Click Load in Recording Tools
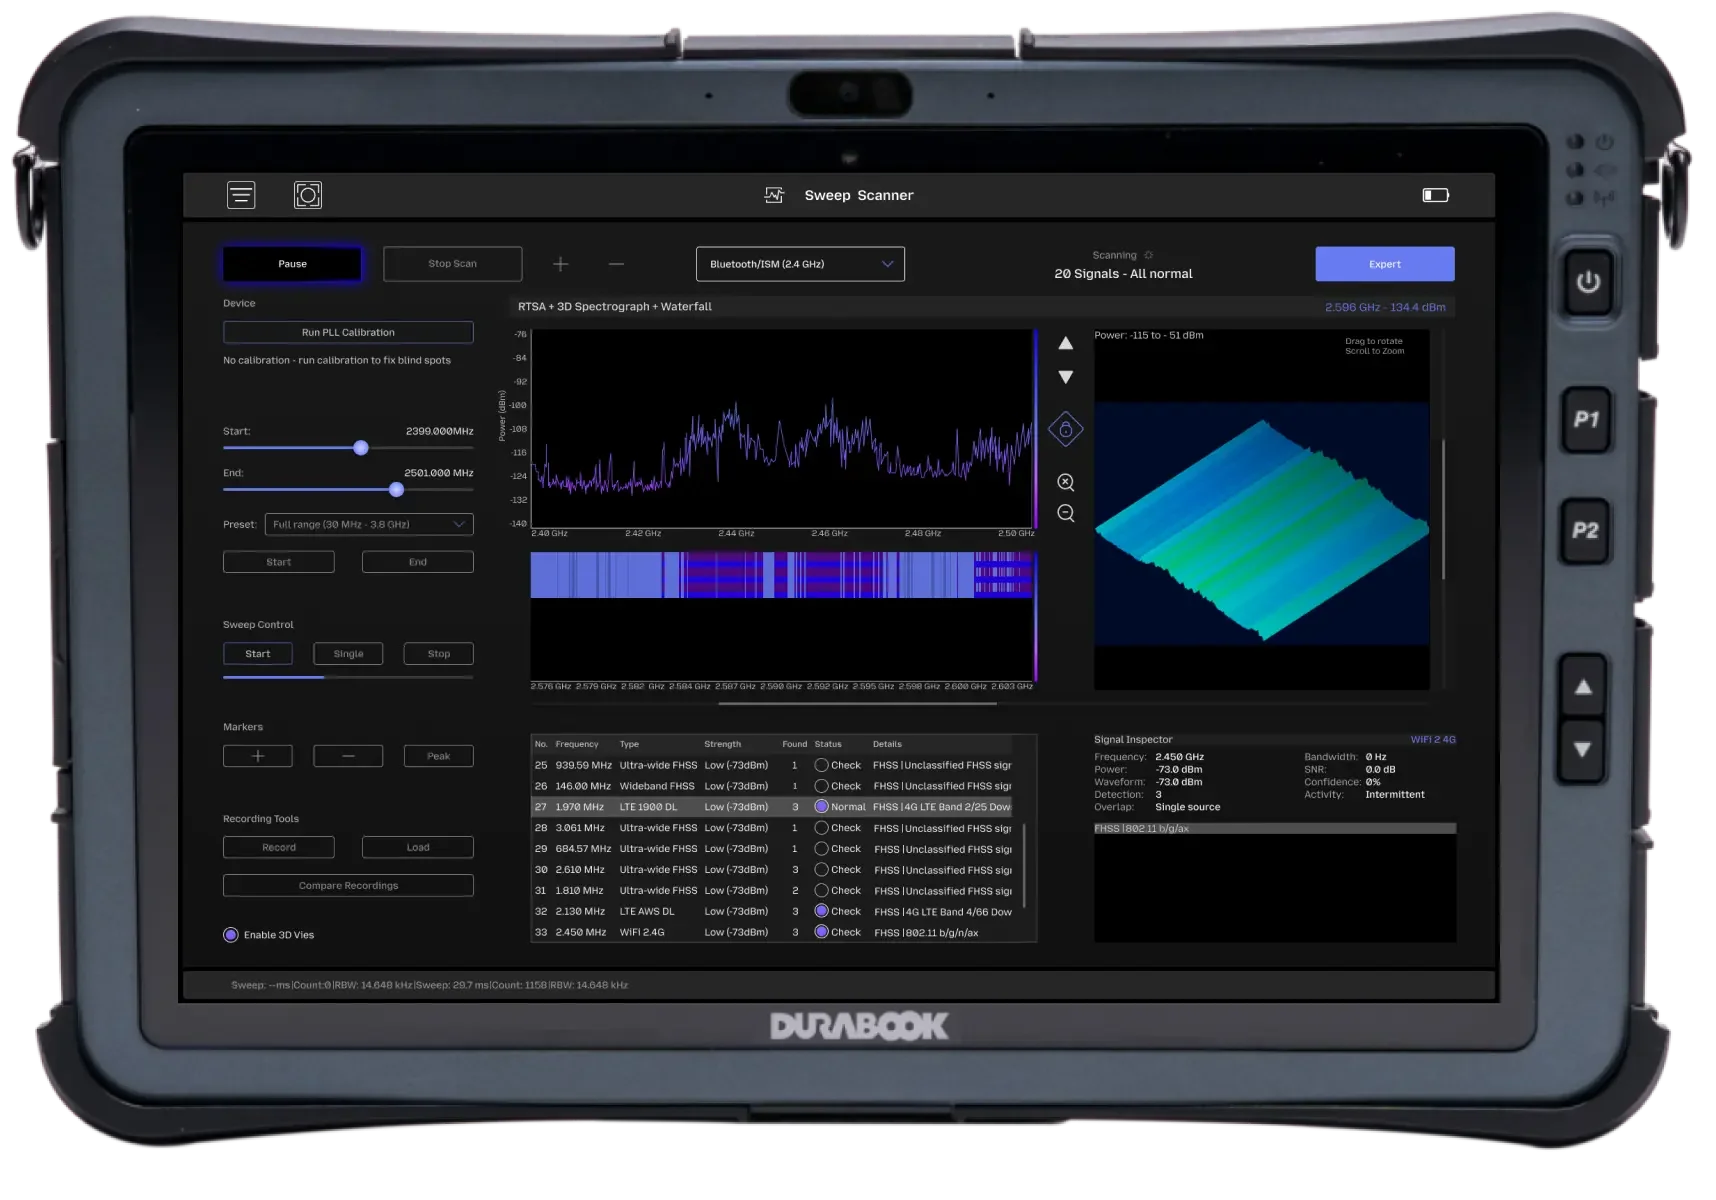 tap(418, 847)
